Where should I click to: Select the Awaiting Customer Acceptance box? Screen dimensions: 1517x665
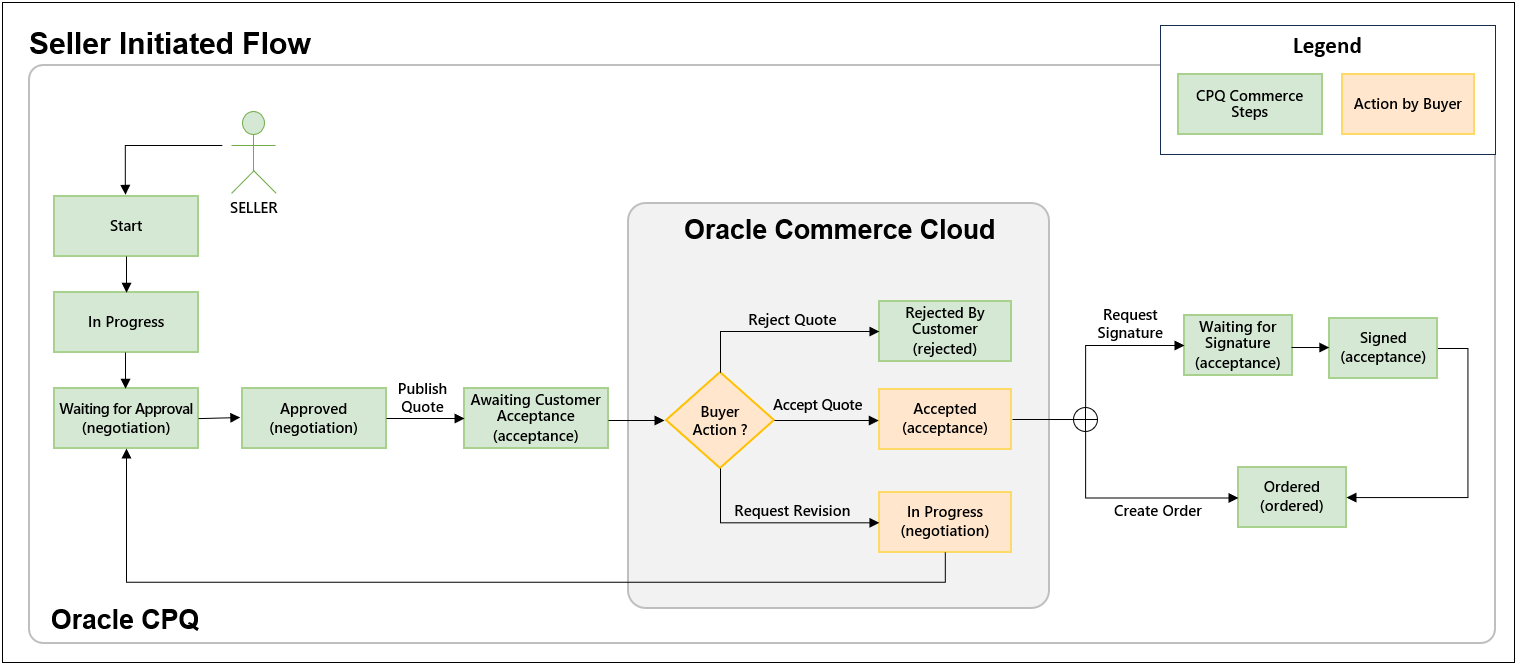point(536,418)
